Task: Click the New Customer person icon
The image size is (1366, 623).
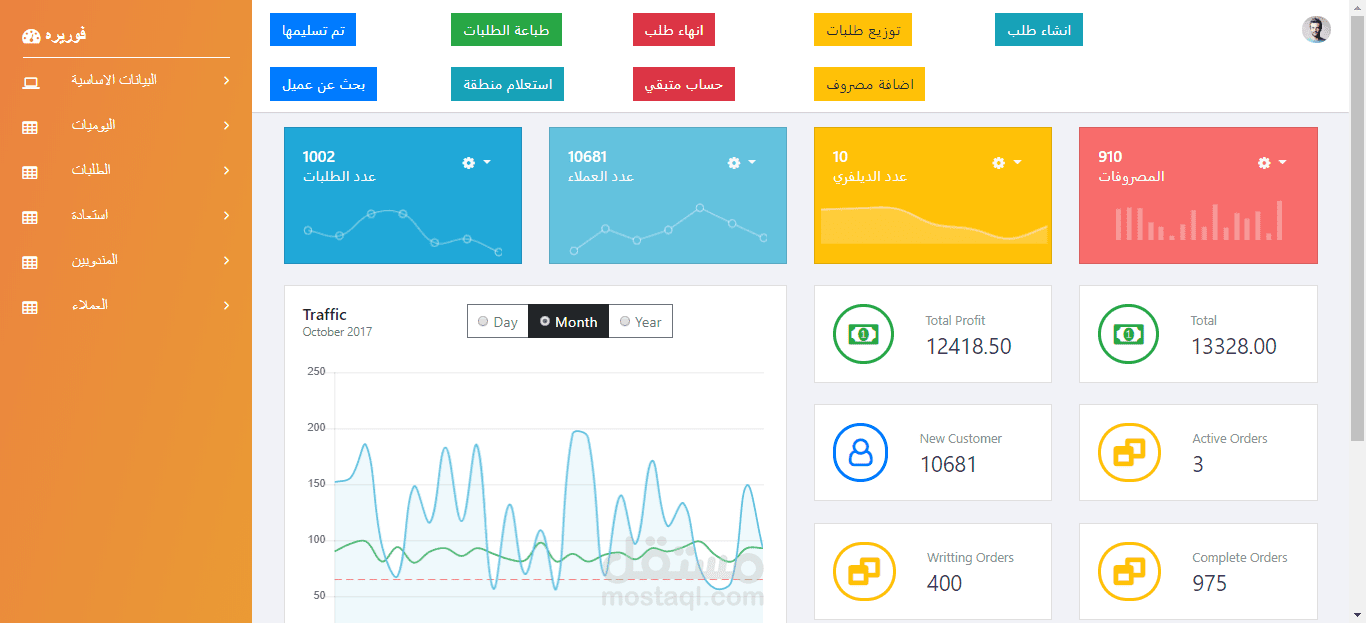Action: [861, 453]
